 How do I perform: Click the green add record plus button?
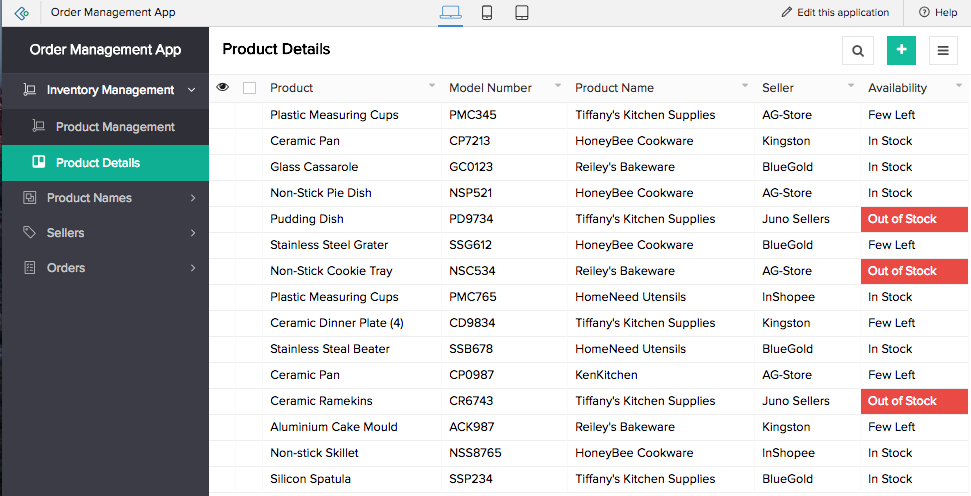(901, 50)
